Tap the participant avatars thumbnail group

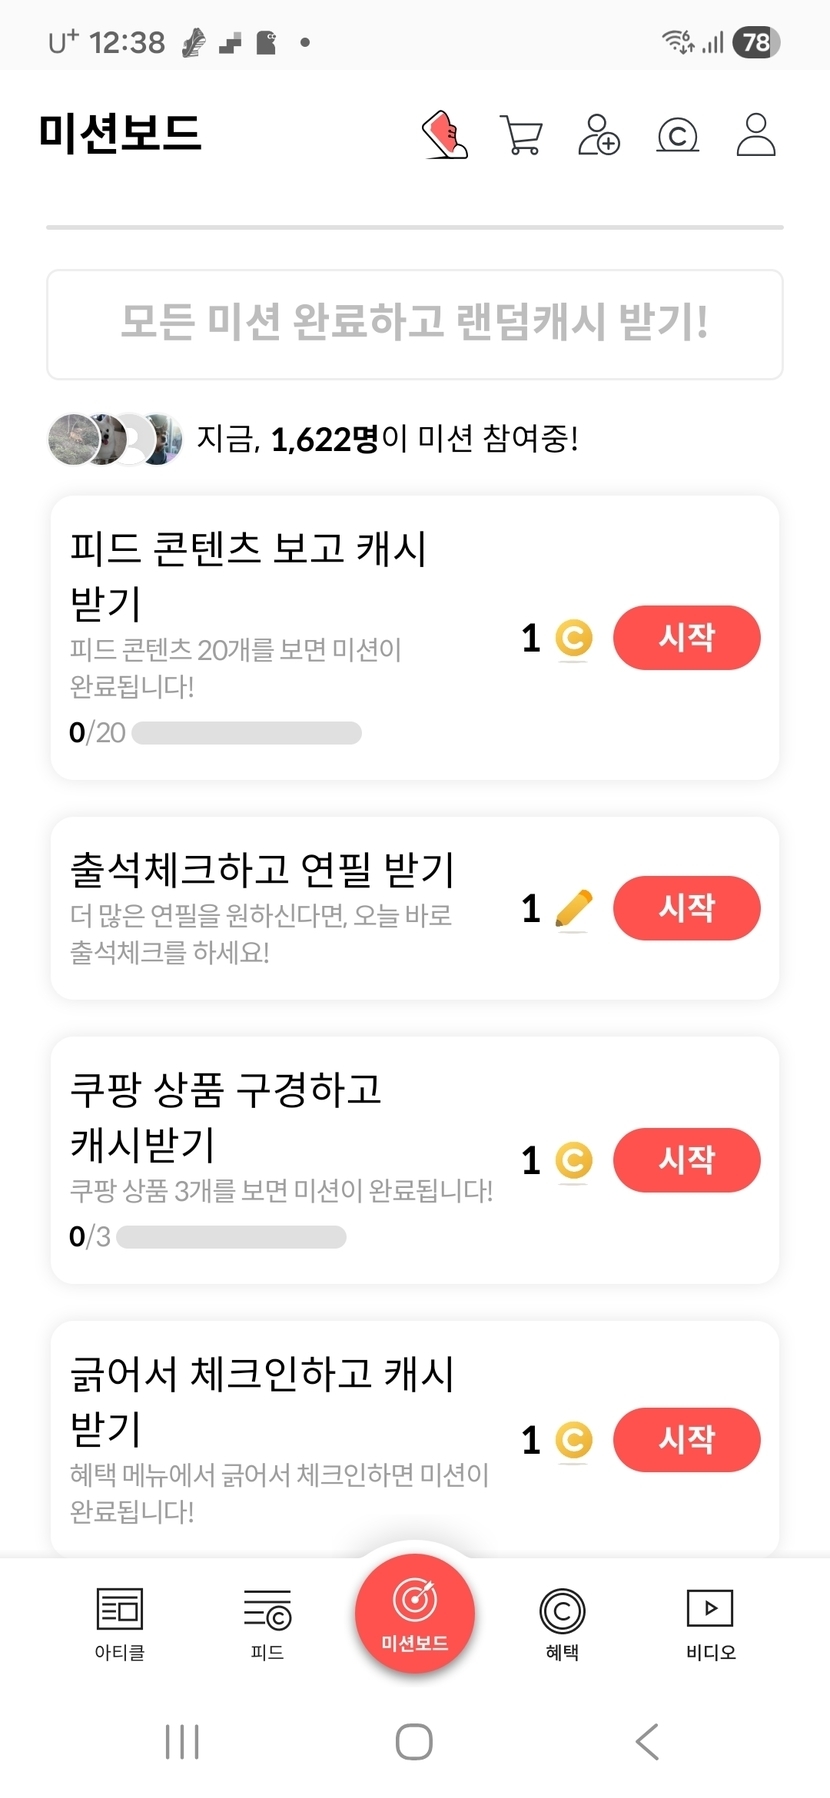click(115, 439)
